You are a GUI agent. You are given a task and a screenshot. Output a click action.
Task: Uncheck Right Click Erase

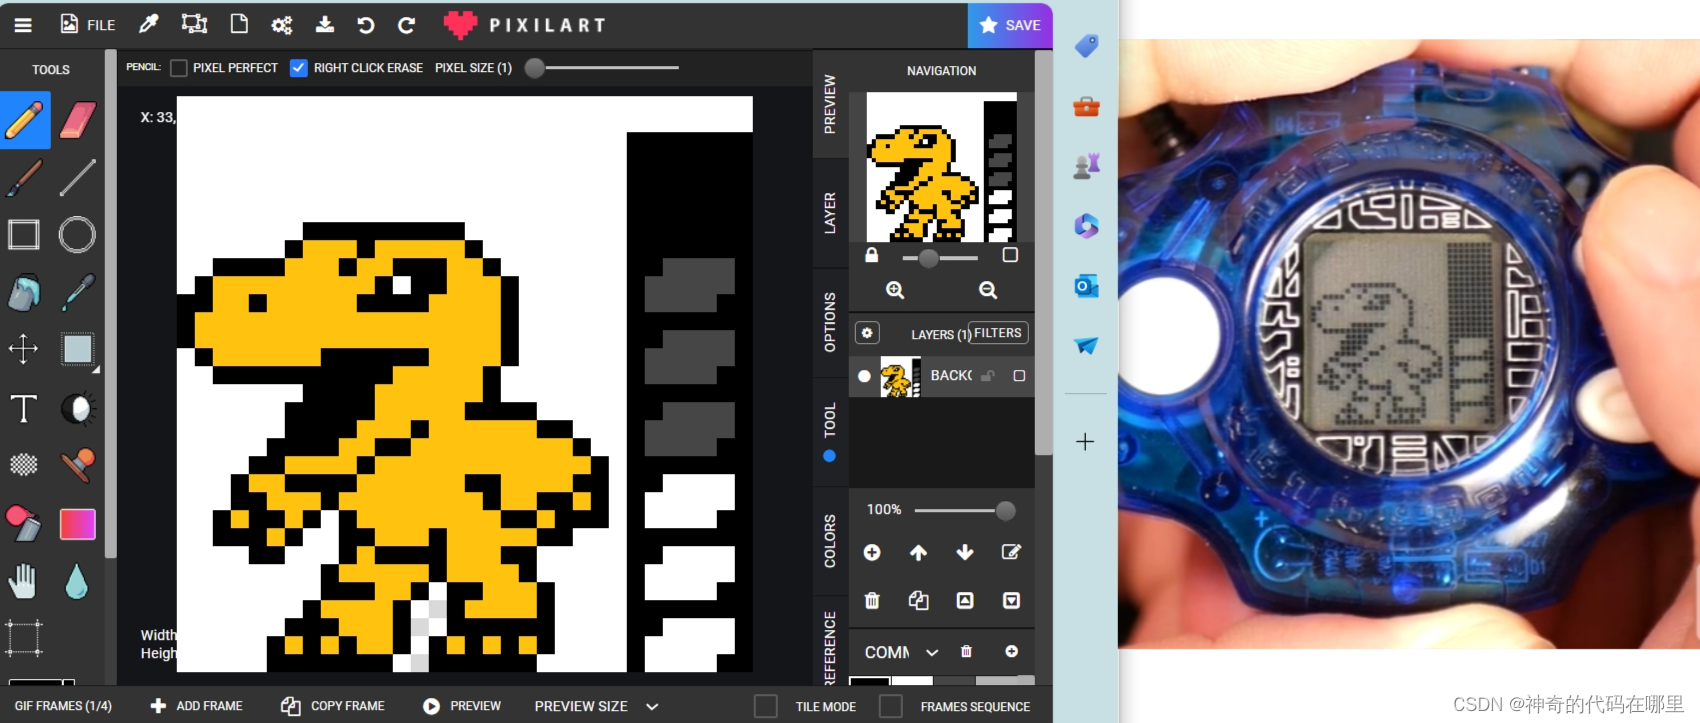pos(298,68)
